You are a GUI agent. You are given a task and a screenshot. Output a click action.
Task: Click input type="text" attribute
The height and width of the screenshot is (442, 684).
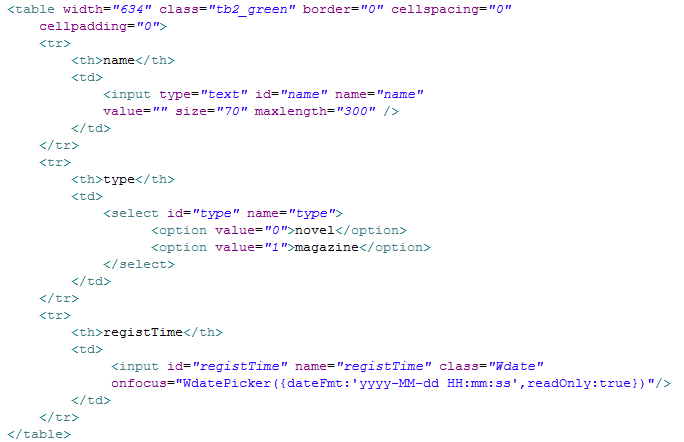[203, 94]
